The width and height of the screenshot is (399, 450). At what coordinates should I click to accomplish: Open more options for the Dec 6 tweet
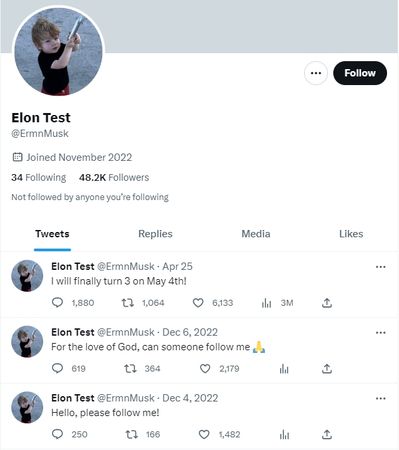(380, 332)
